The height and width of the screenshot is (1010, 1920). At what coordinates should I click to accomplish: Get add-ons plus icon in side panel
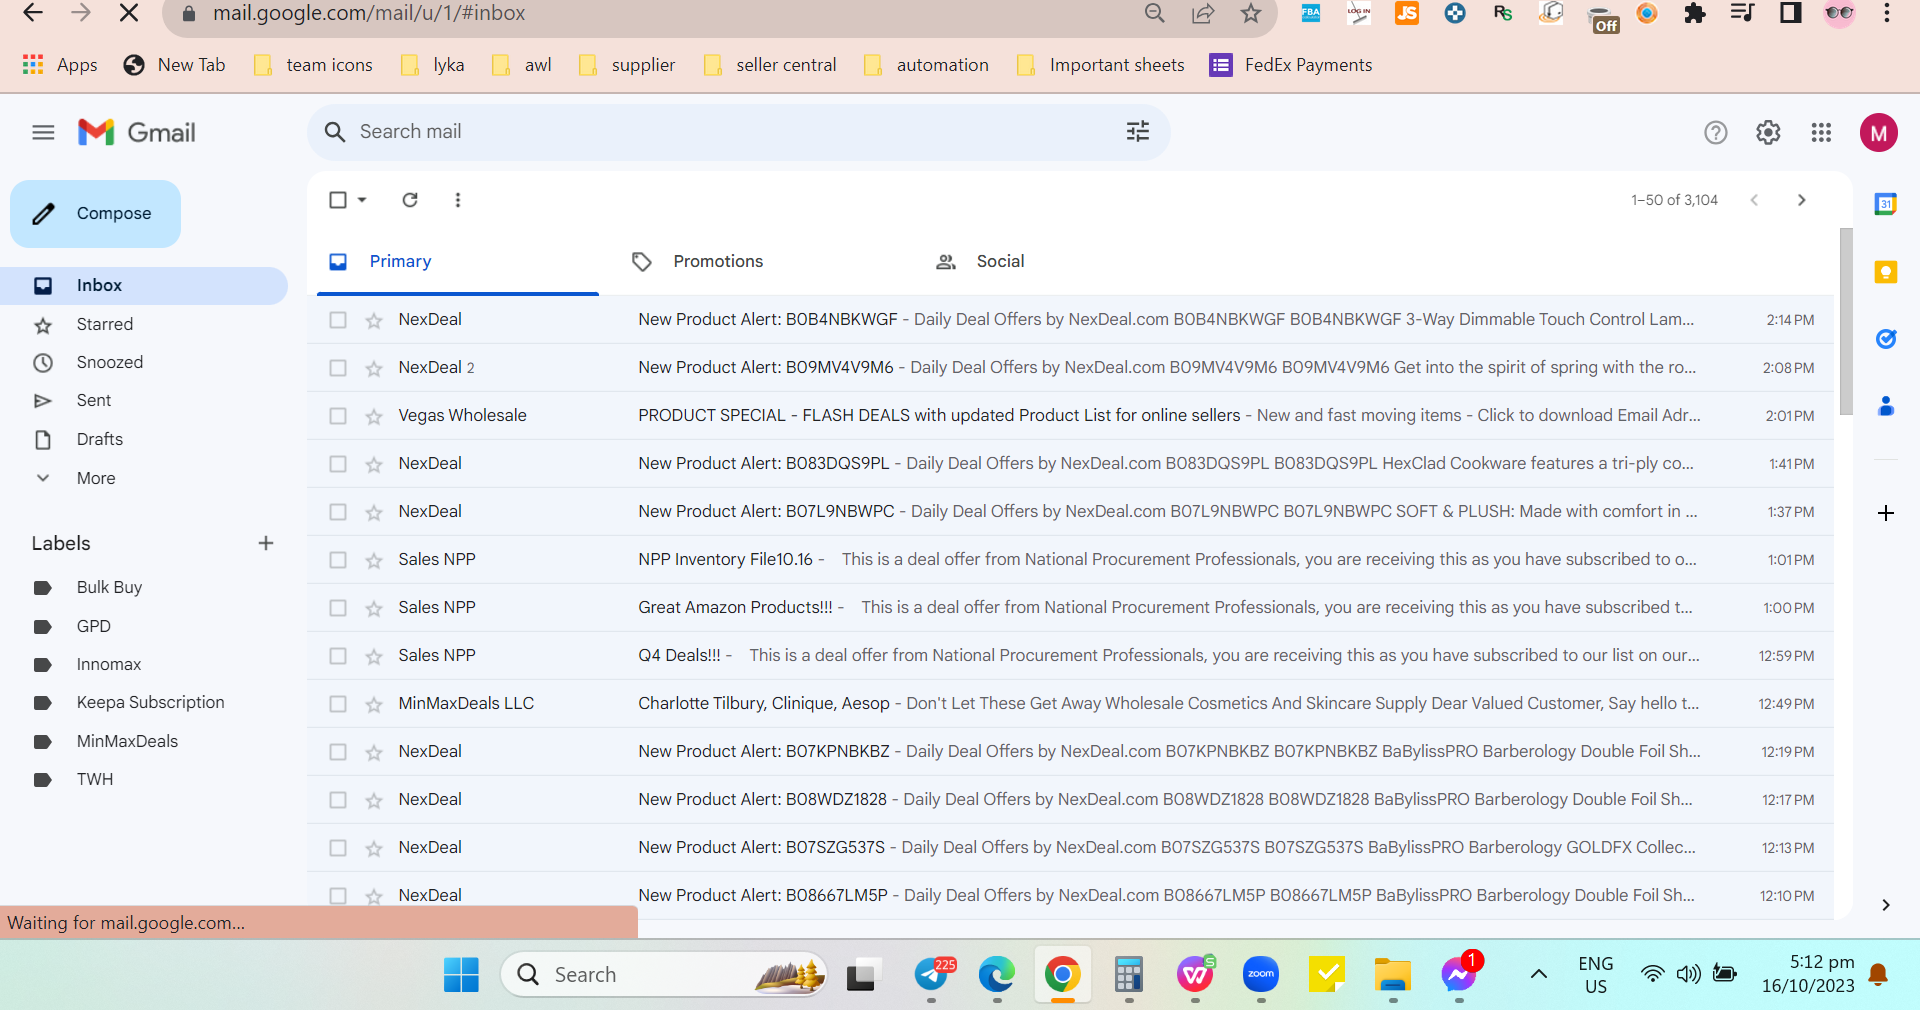click(x=1886, y=513)
